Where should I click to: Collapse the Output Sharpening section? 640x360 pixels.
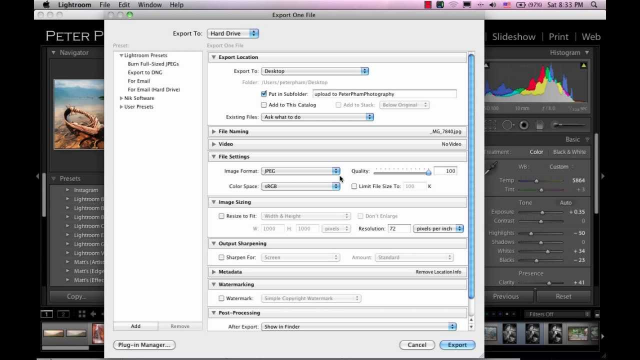[213, 243]
